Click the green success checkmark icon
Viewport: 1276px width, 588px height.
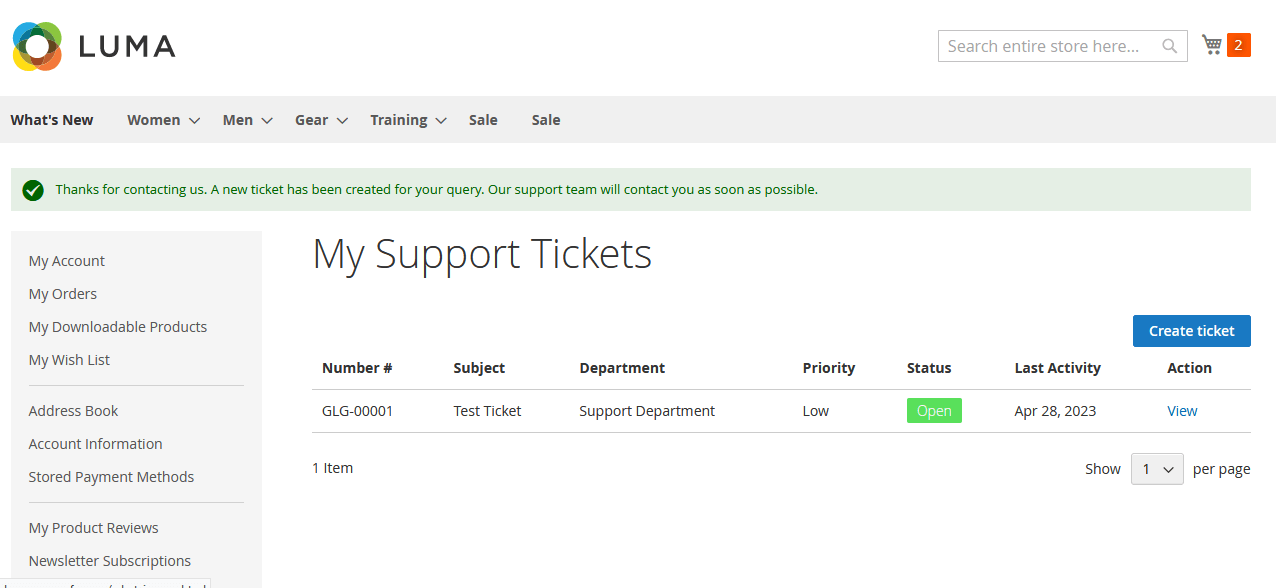coord(33,190)
